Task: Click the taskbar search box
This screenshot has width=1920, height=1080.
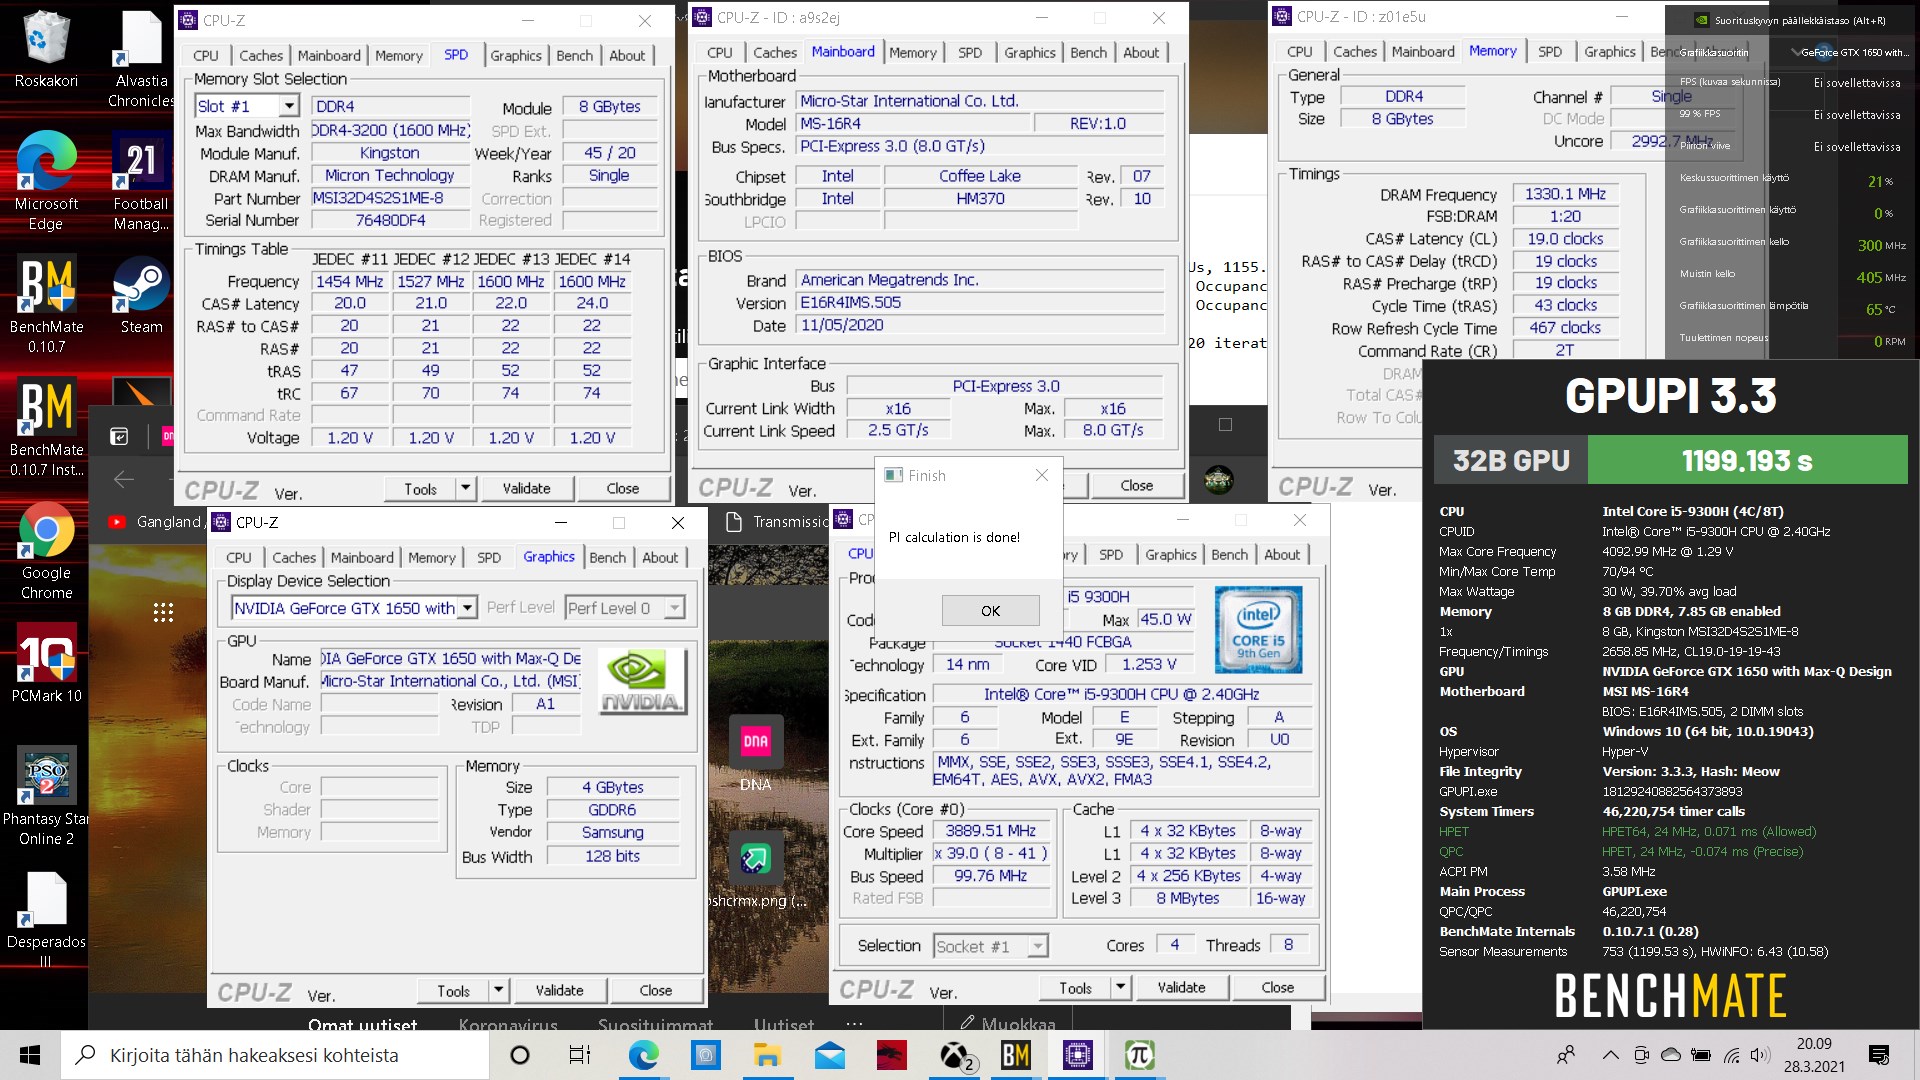Action: [x=275, y=1055]
